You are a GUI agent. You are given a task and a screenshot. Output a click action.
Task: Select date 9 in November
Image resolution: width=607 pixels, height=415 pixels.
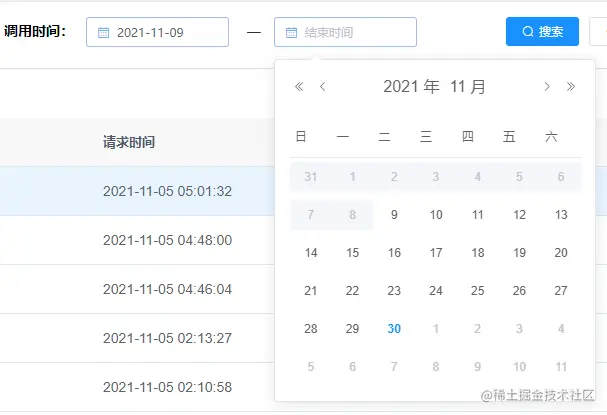[x=394, y=215]
